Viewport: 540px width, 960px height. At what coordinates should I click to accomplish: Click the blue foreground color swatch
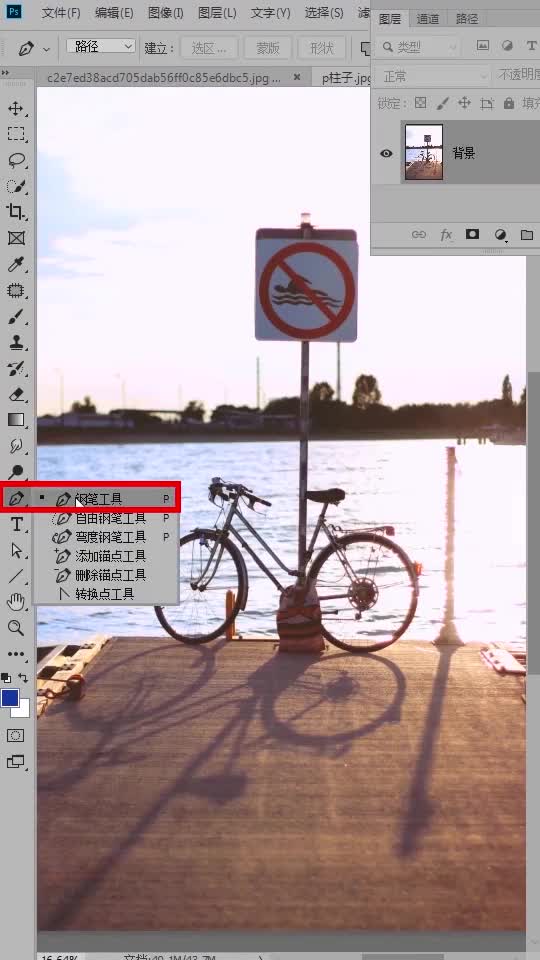[x=10, y=698]
